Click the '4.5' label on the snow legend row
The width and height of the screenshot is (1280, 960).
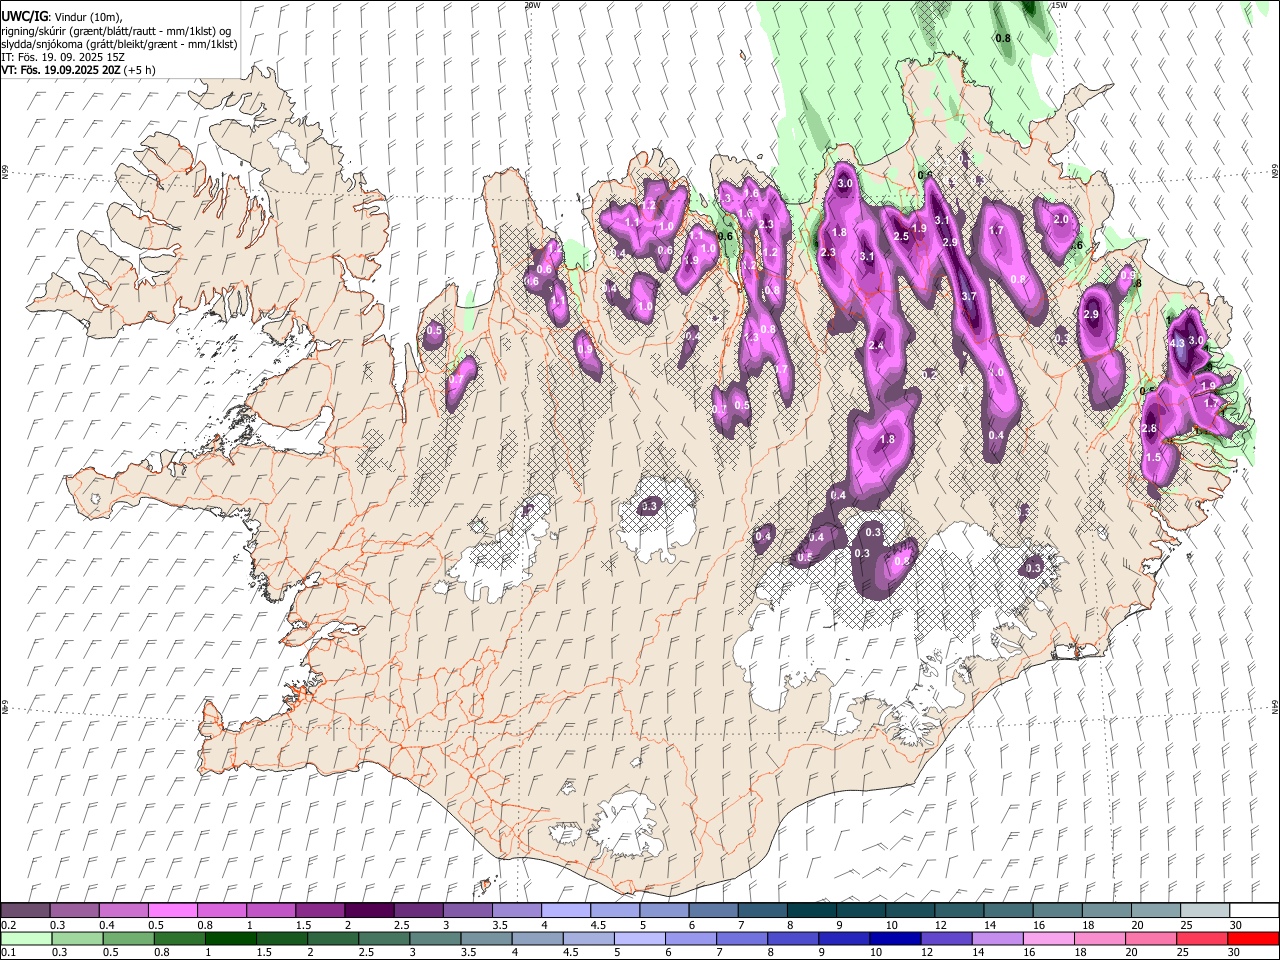click(x=598, y=925)
